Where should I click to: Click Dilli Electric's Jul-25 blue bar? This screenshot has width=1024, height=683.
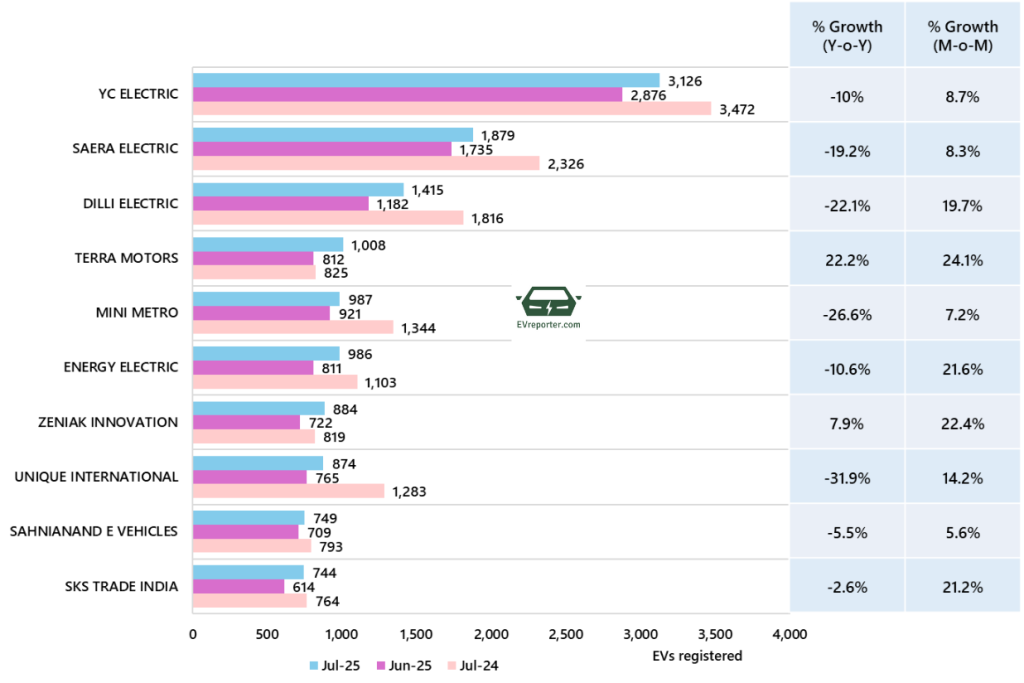click(298, 190)
